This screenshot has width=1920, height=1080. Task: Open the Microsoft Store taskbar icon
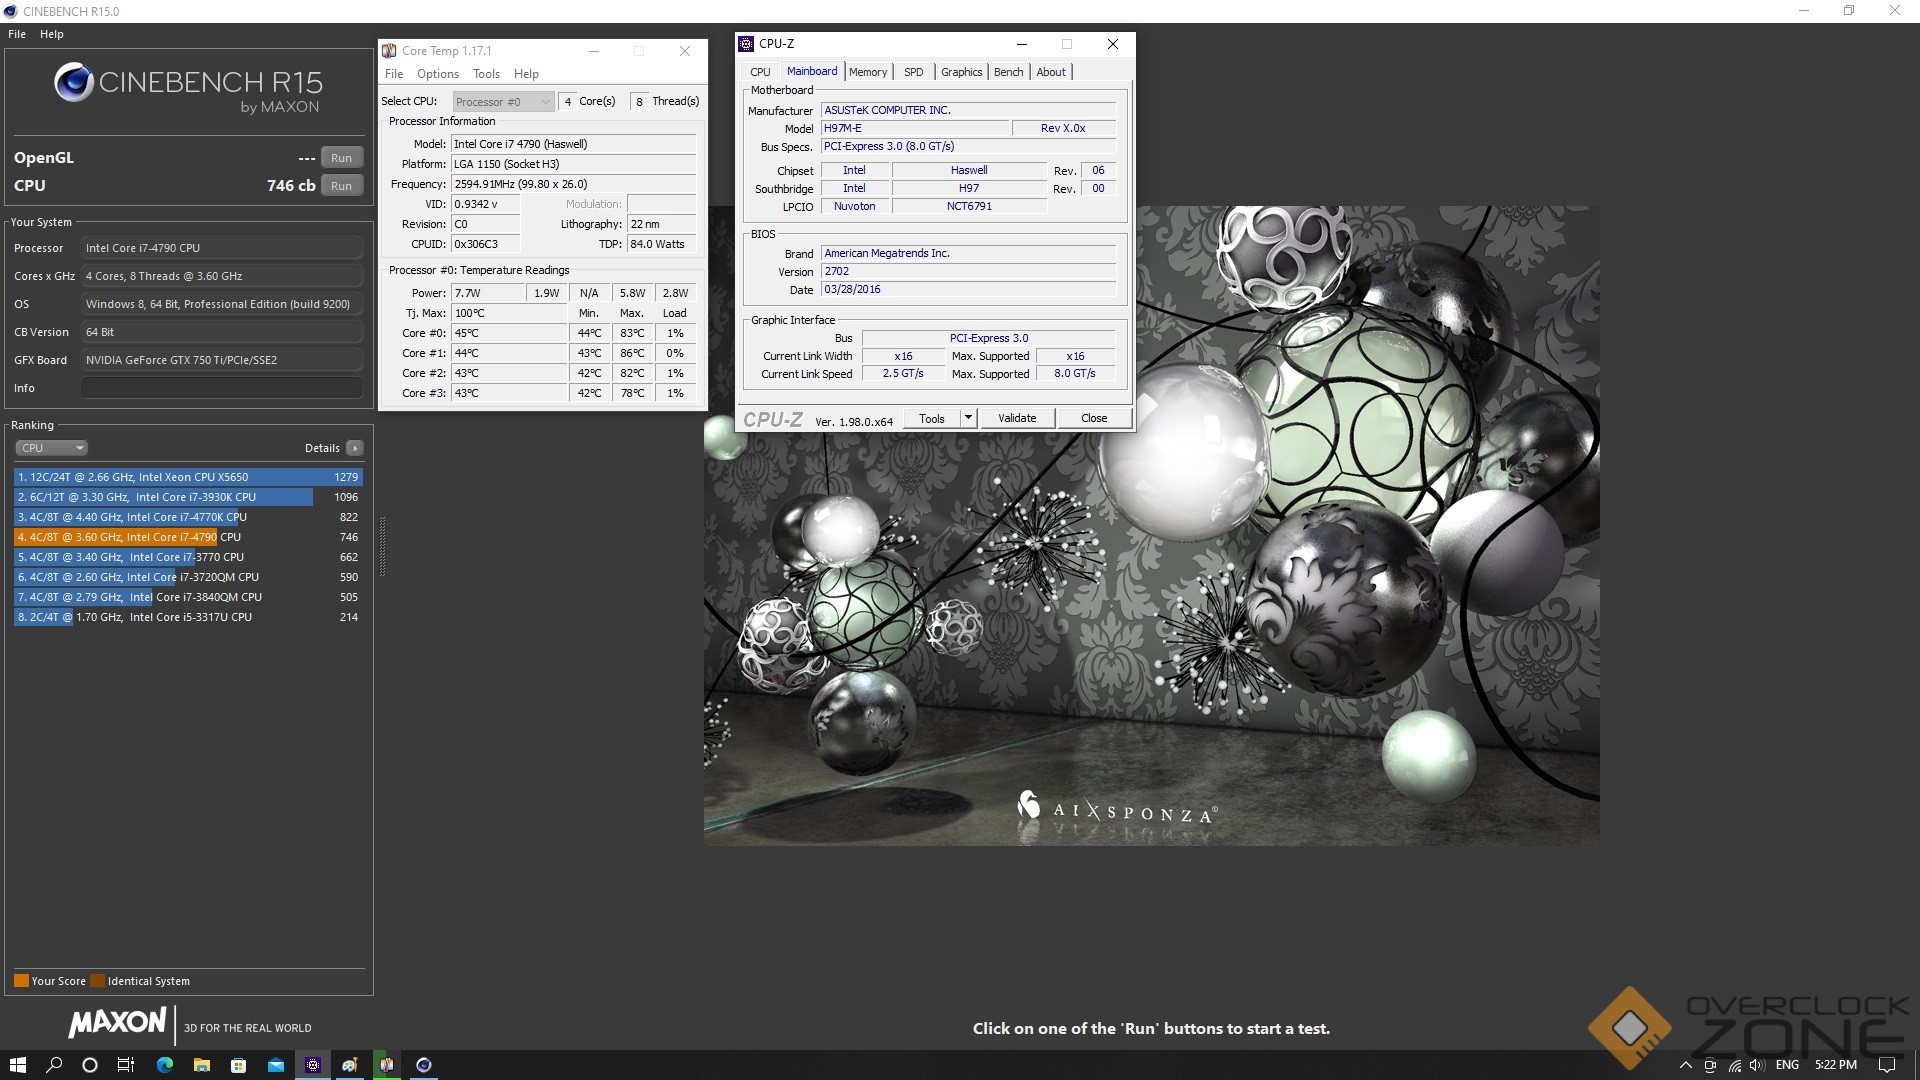[238, 1065]
